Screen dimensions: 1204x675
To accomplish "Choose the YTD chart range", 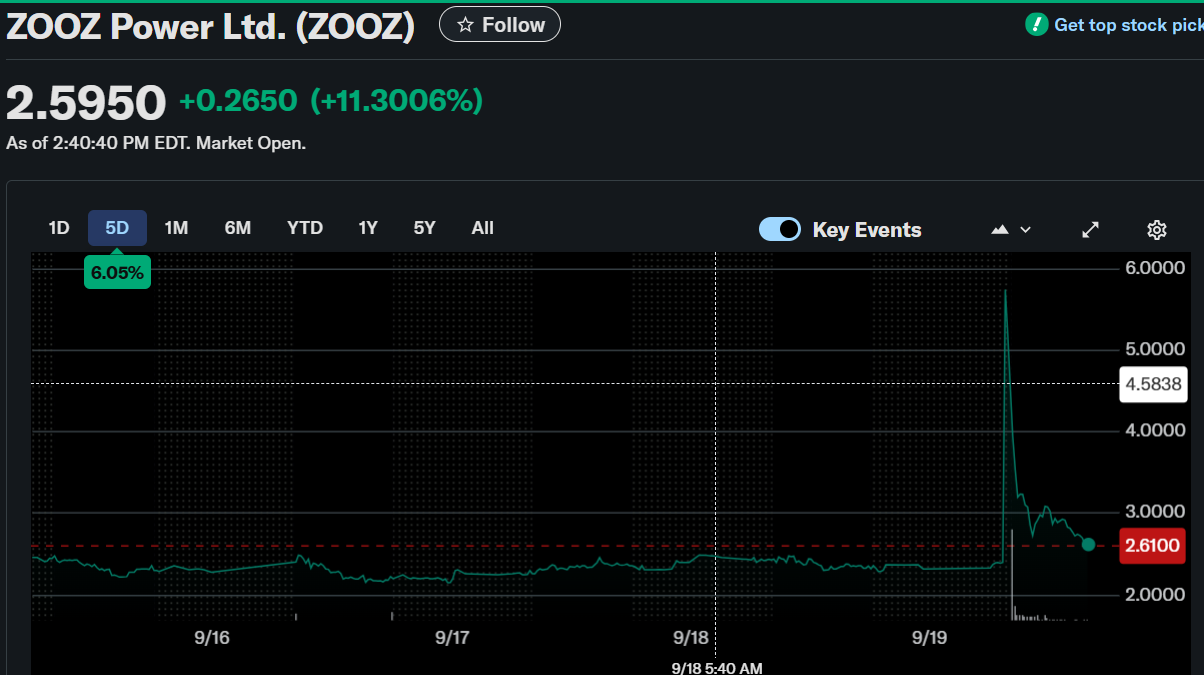I will (x=305, y=228).
